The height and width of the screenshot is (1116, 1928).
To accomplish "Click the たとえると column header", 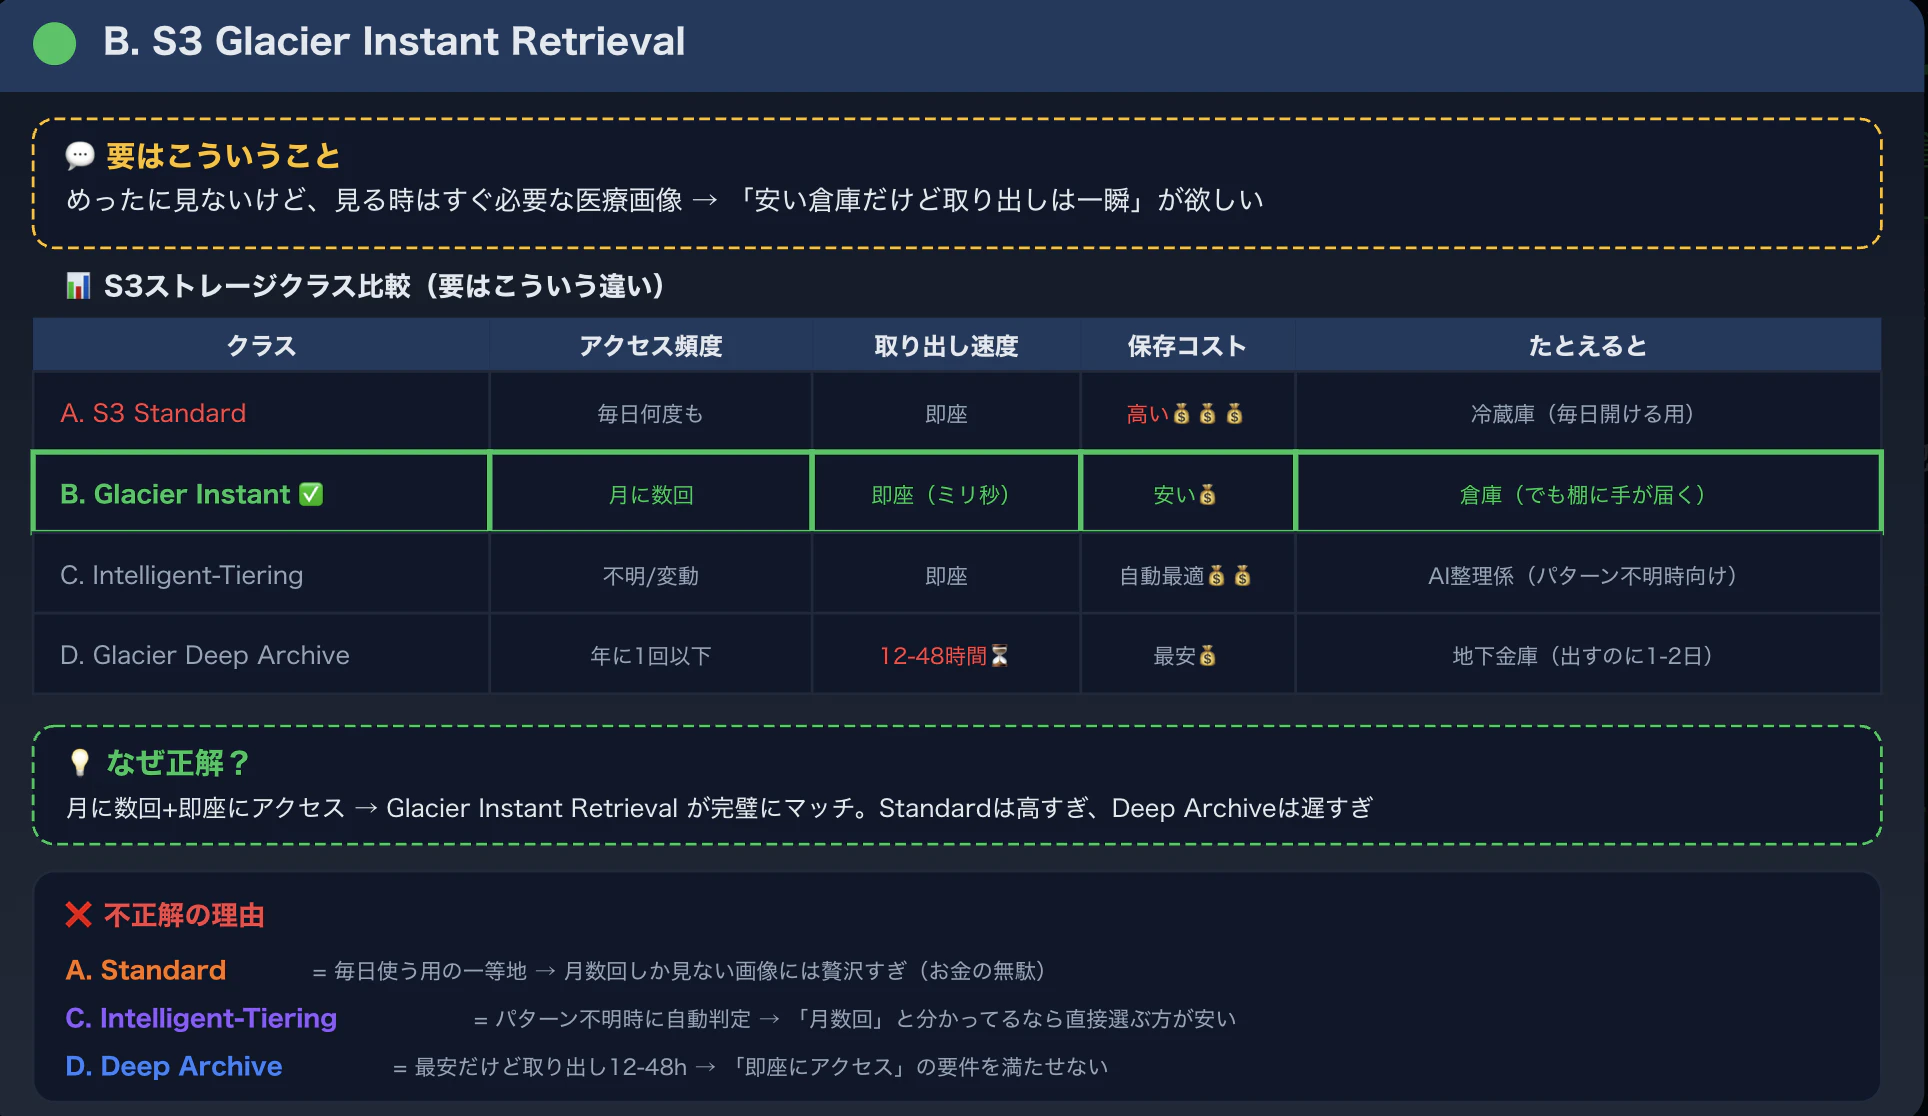I will pos(1588,346).
